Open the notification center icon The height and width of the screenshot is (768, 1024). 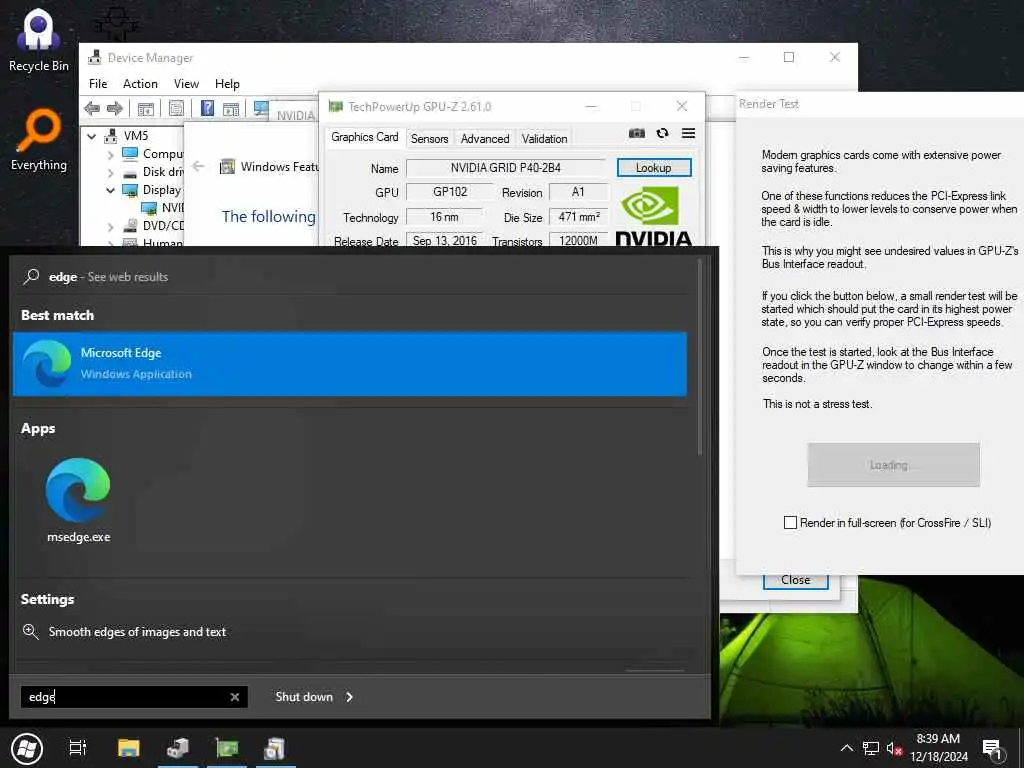pyautogui.click(x=991, y=749)
